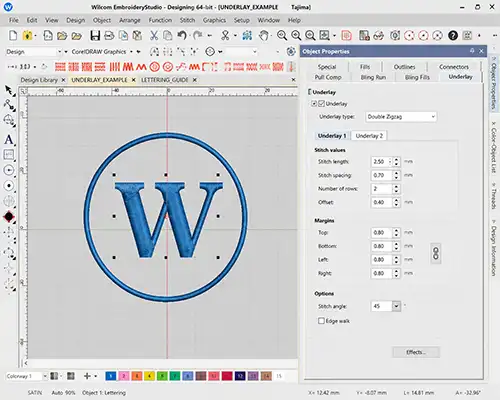Select the Lettering A tool
This screenshot has width=500, height=400.
[9, 139]
